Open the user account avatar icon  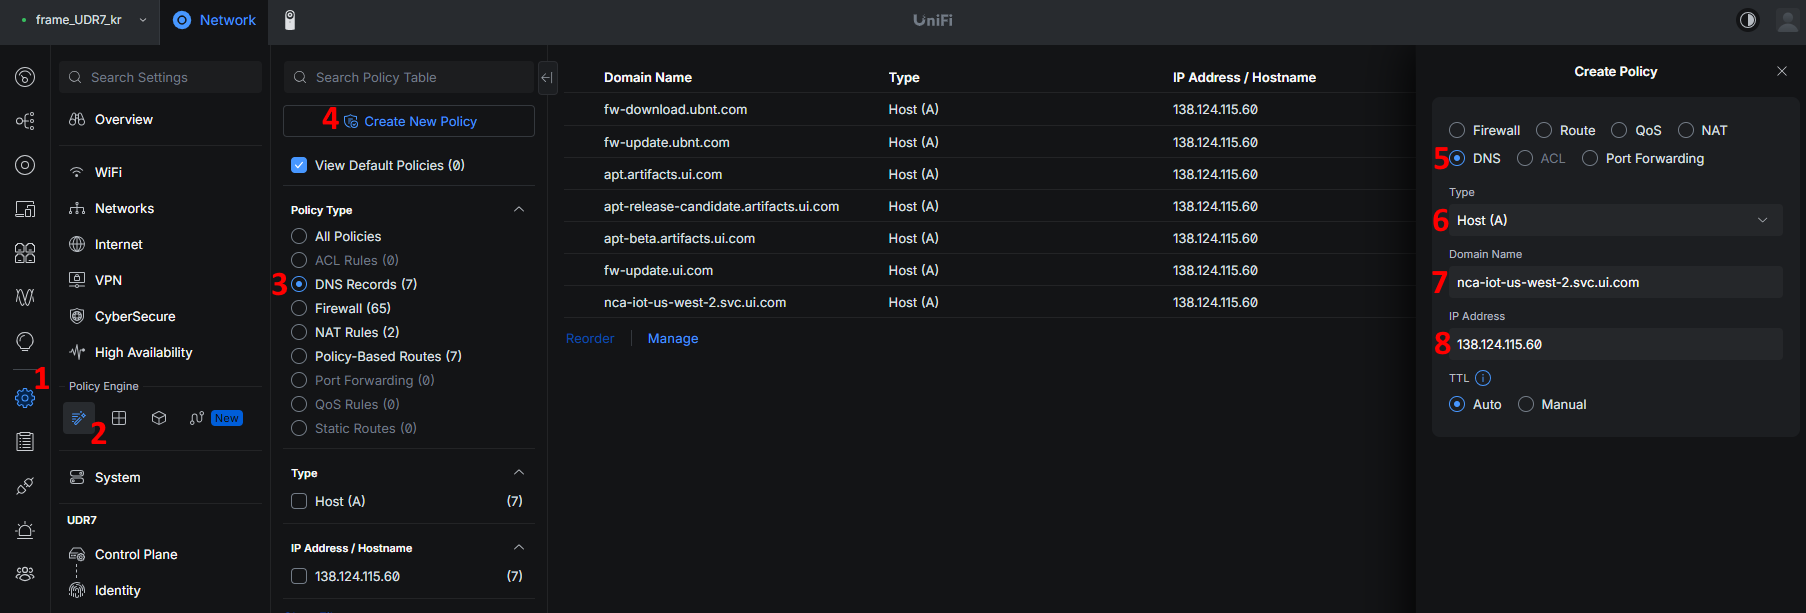click(1788, 20)
